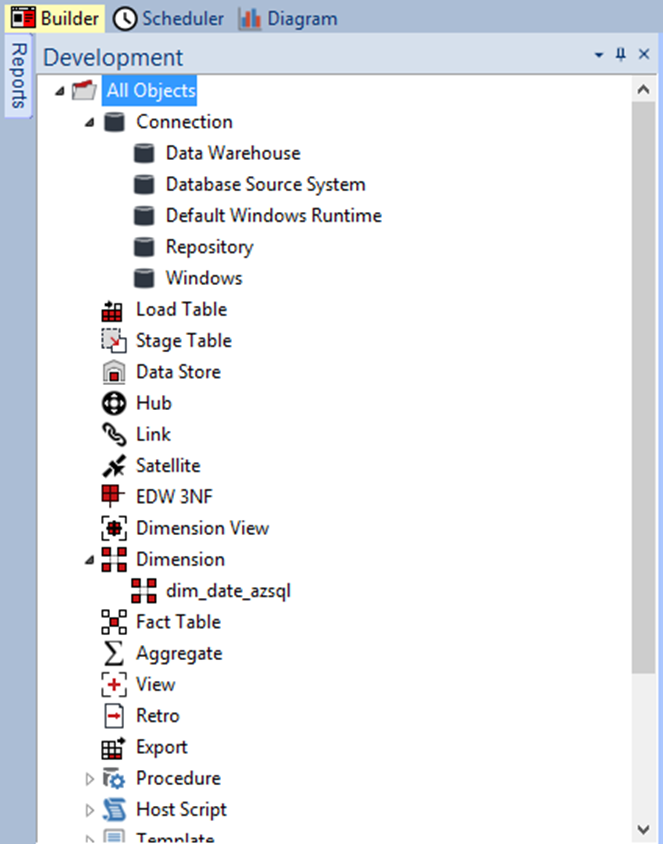Select the Satellite icon

[x=114, y=466]
